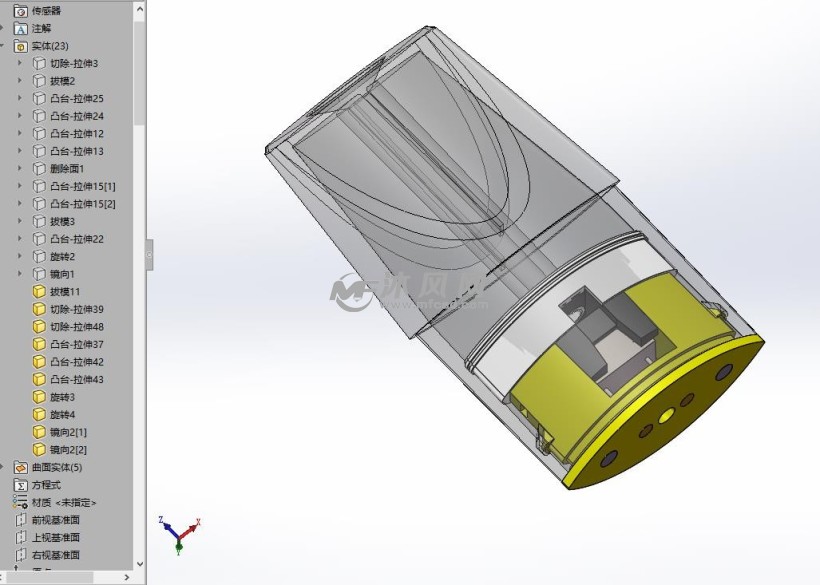
Task: Select the 凸台-拉伸43 tree item
Action: pos(77,380)
